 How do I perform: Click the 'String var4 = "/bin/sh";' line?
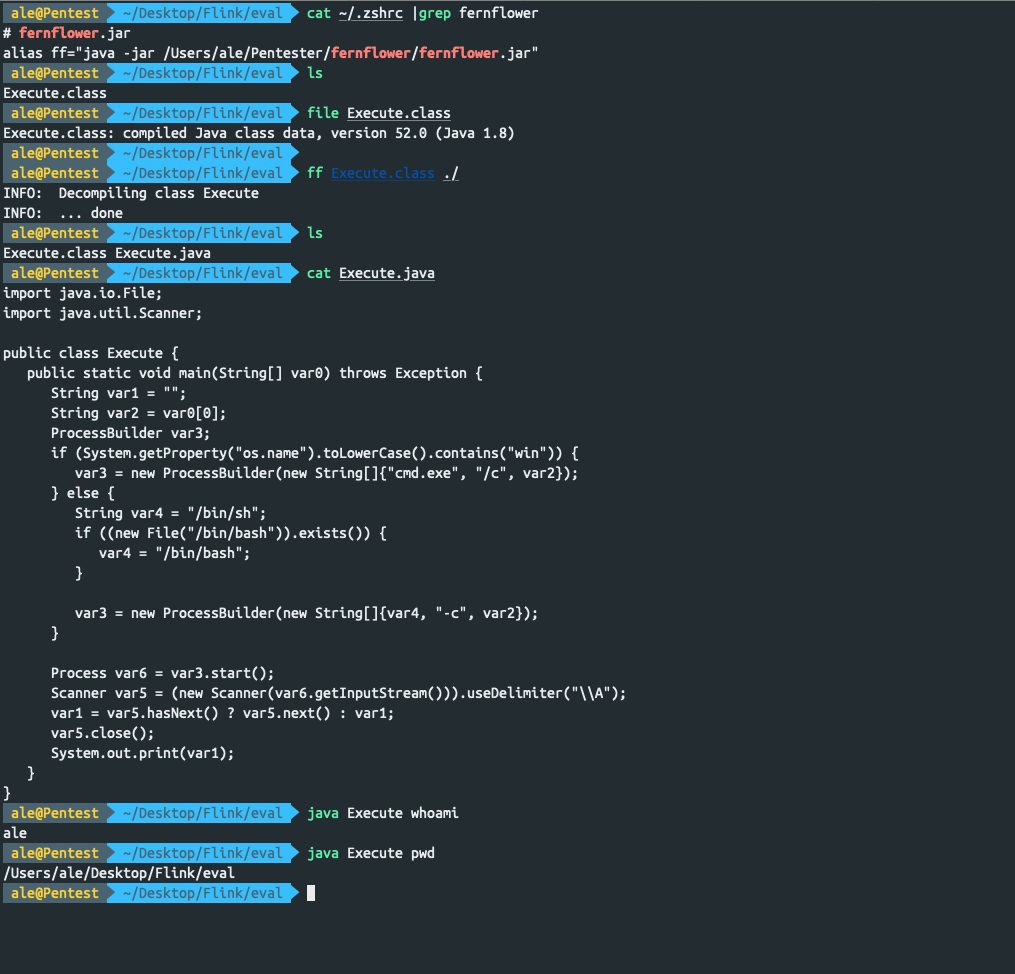[170, 514]
